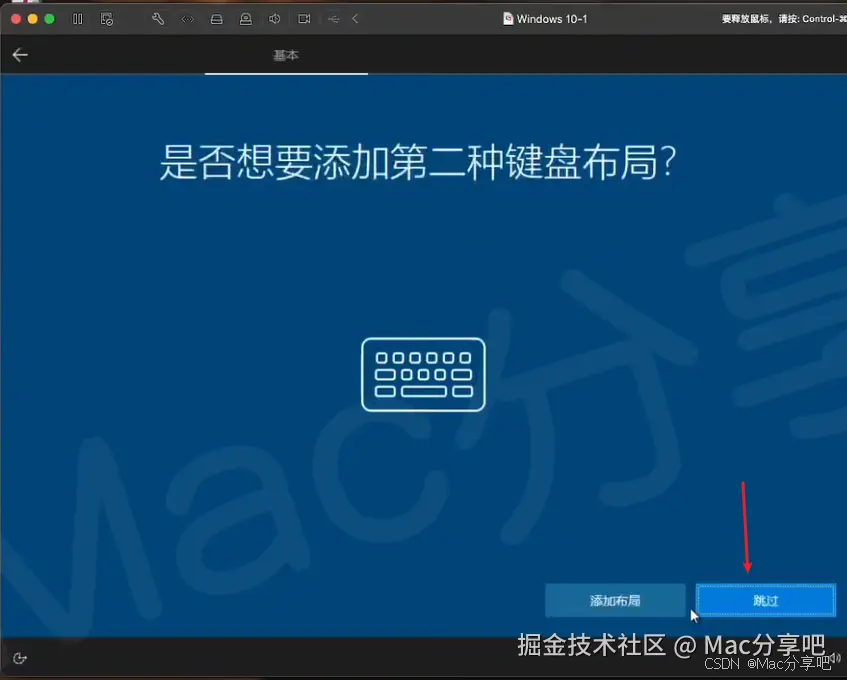Click the Windows 10-1 title in the title bar
The width and height of the screenshot is (847, 680).
pyautogui.click(x=545, y=18)
